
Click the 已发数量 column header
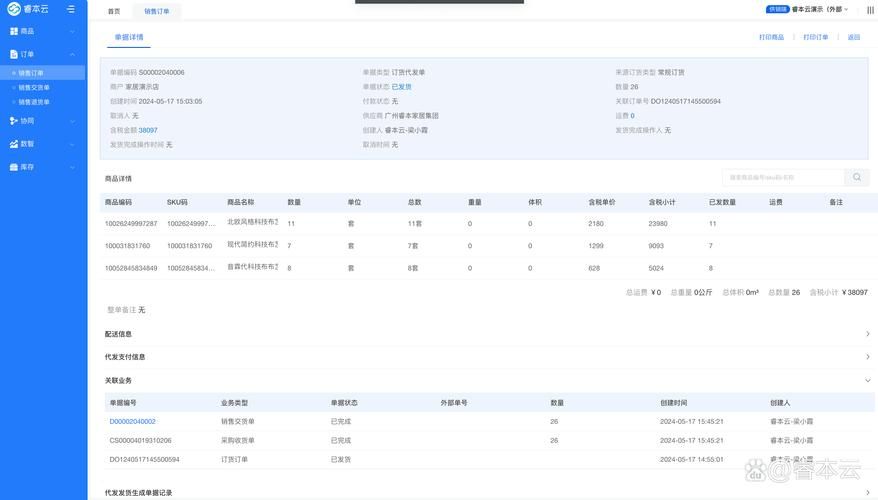coord(722,202)
